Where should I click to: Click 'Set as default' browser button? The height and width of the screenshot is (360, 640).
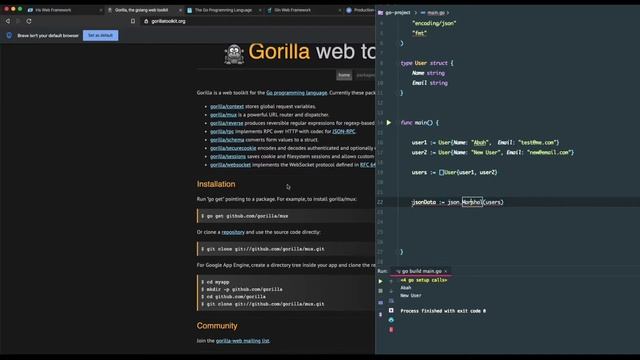(100, 36)
